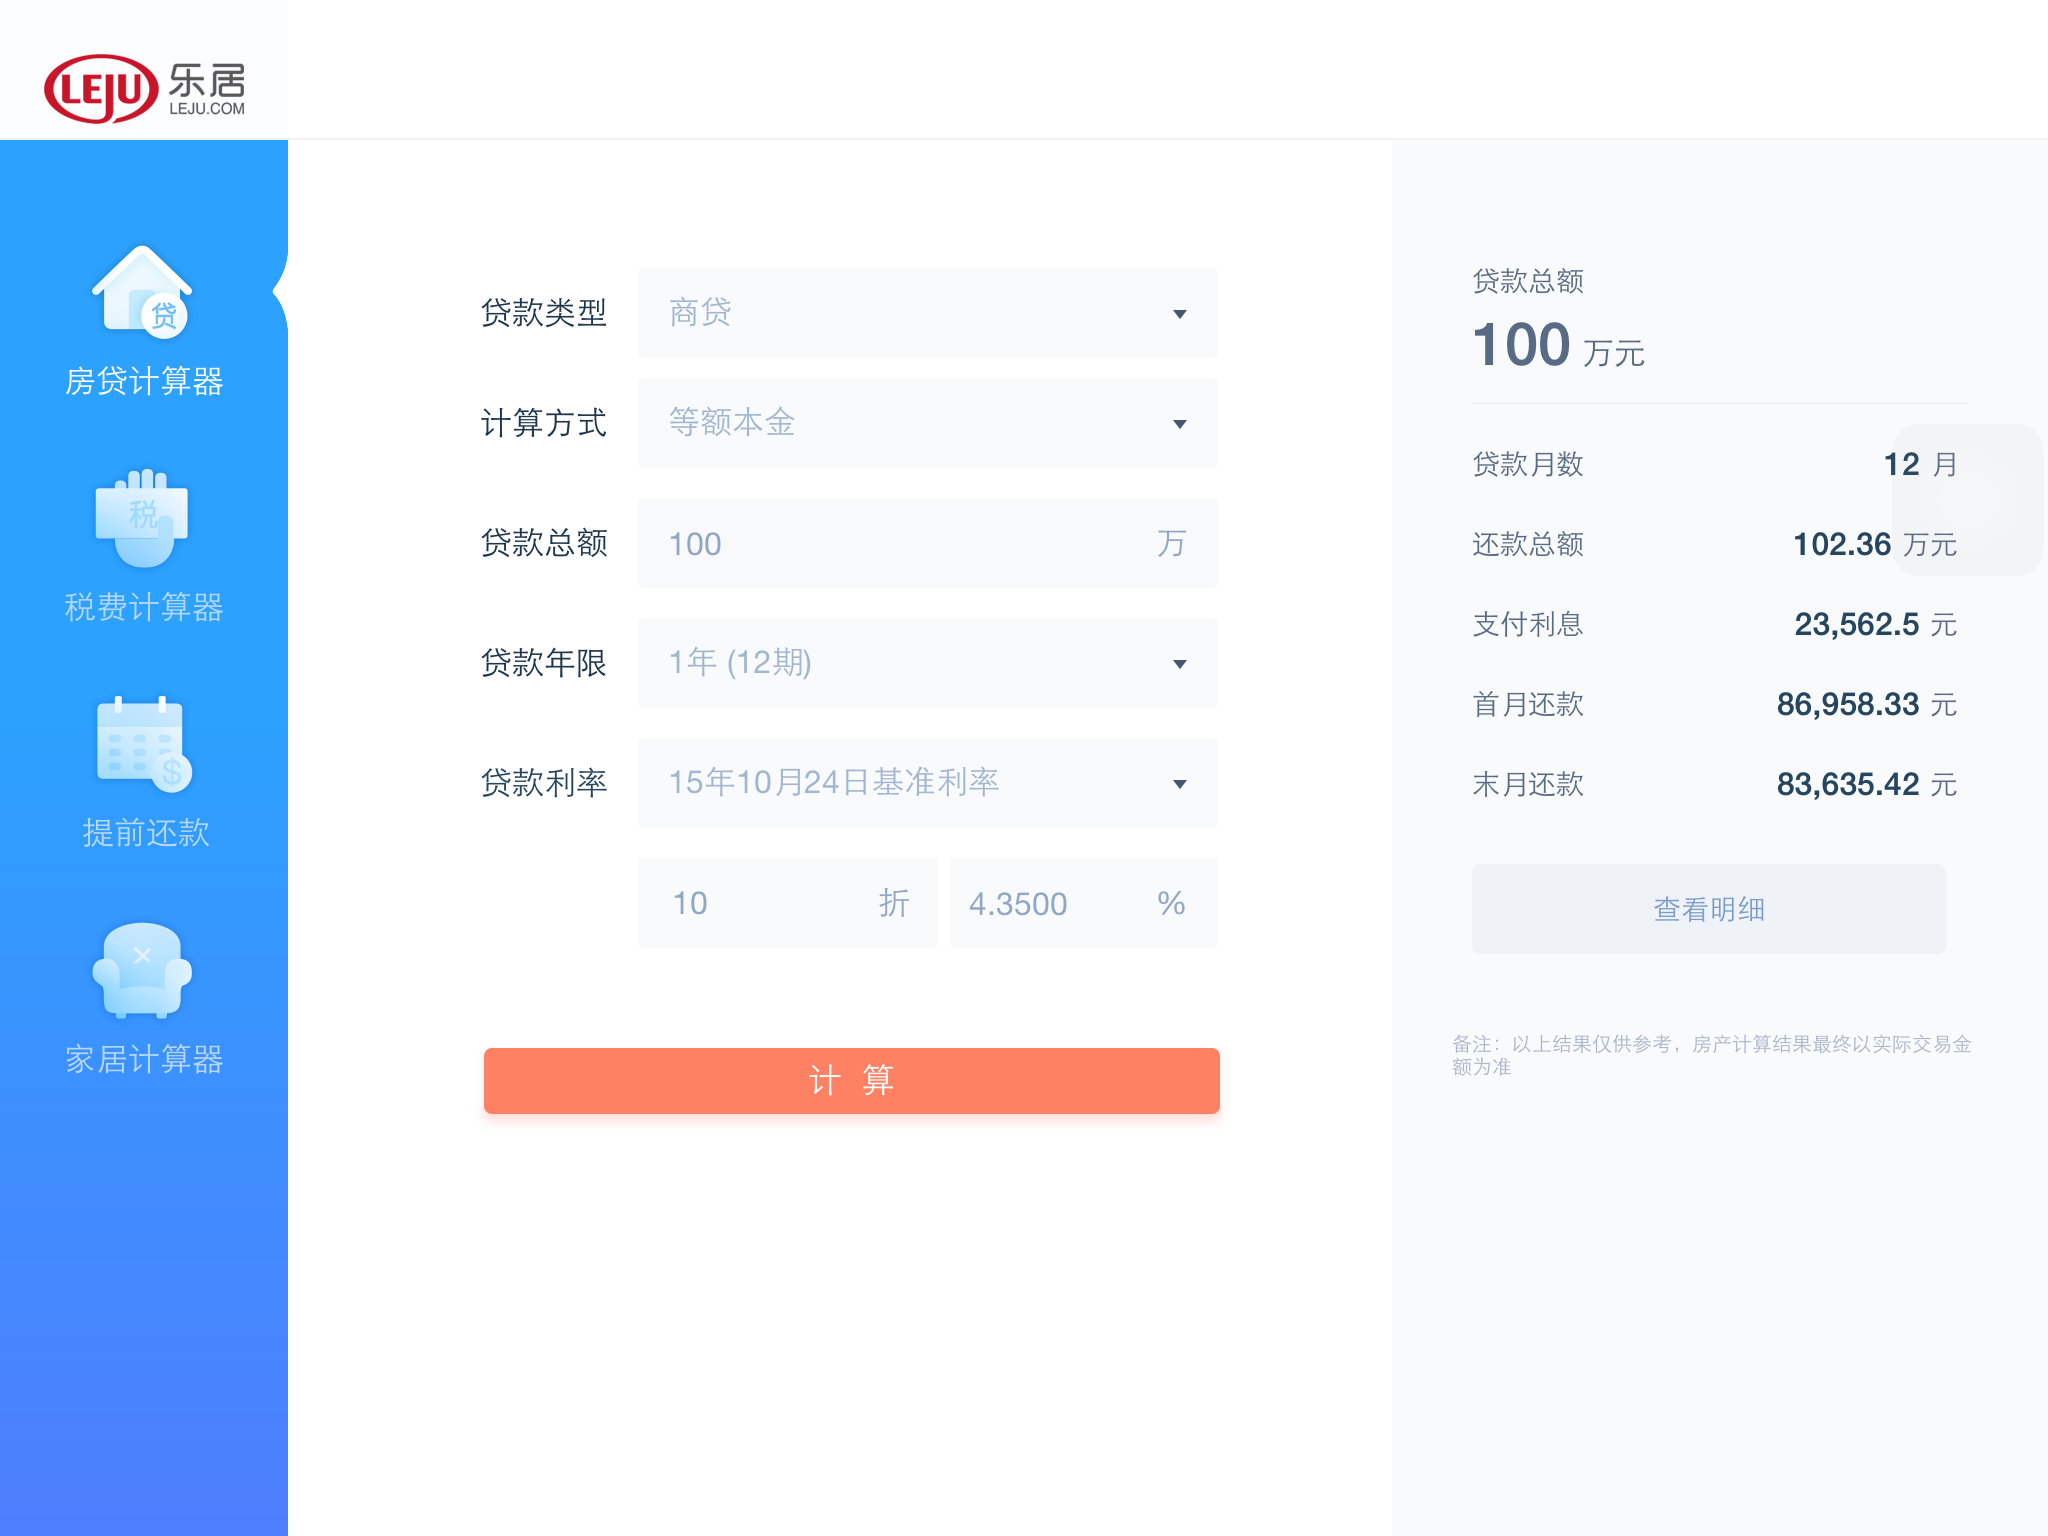The width and height of the screenshot is (2048, 1536).
Task: Click the 23,562.5 元 interest value
Action: click(x=1875, y=624)
